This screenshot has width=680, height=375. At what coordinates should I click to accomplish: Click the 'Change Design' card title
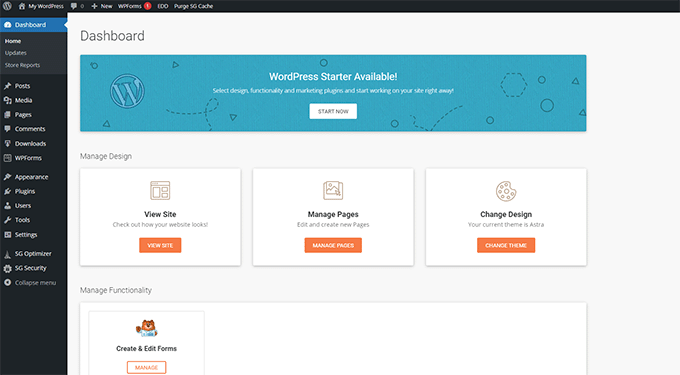[506, 214]
